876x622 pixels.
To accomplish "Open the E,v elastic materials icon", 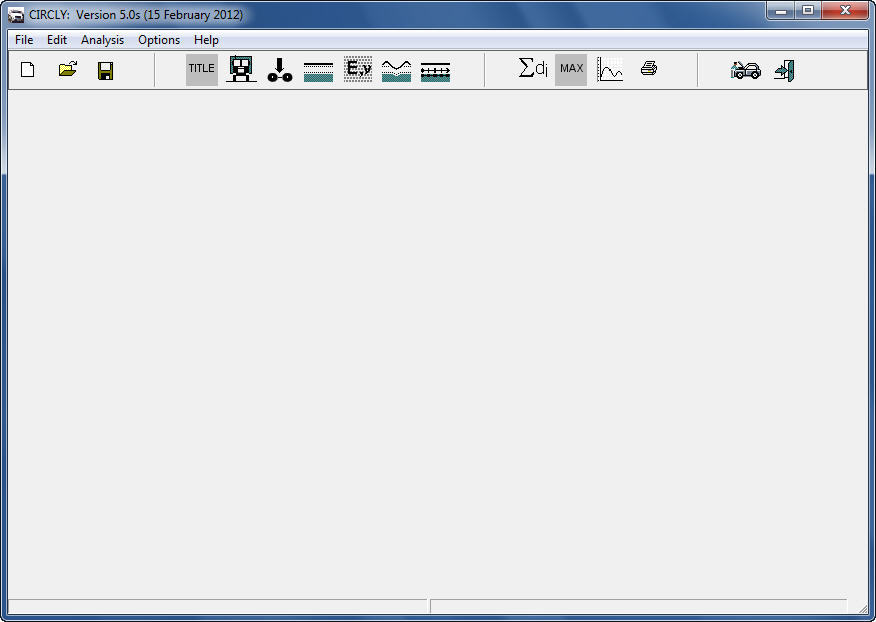I will [x=358, y=69].
